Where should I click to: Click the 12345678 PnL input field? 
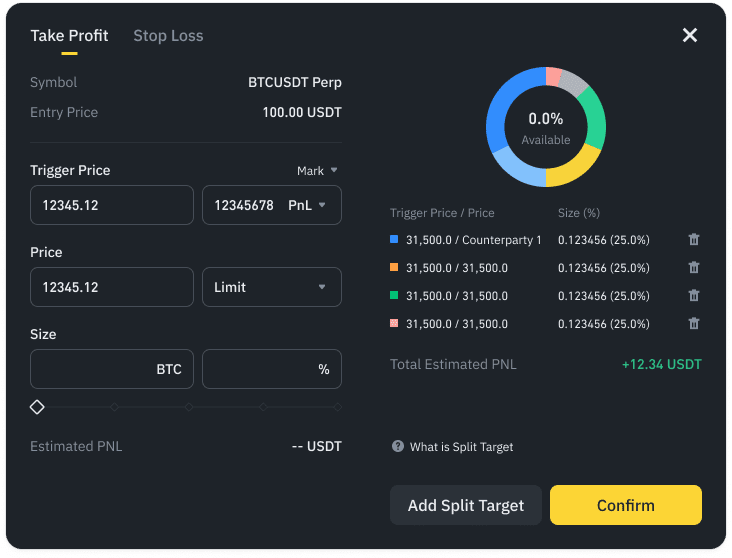[272, 205]
